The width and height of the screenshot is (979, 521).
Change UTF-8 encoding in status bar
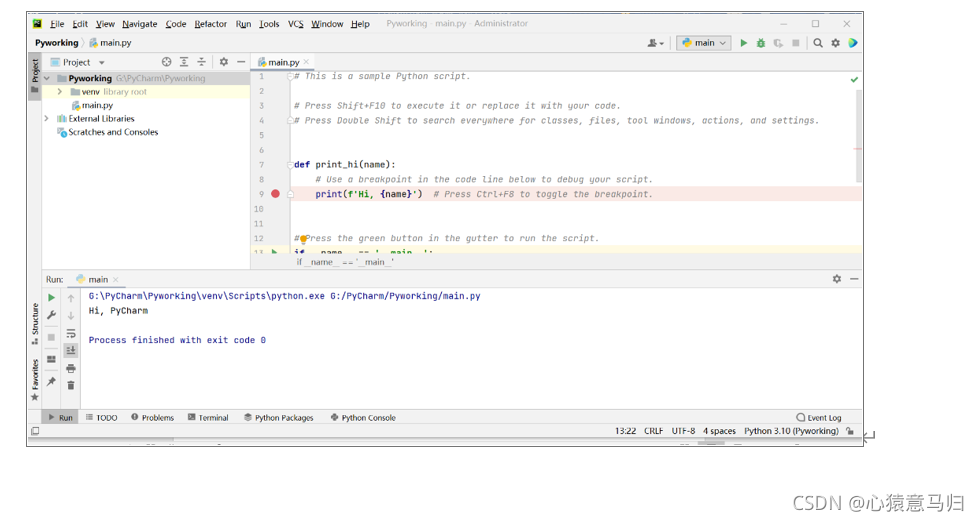(683, 431)
